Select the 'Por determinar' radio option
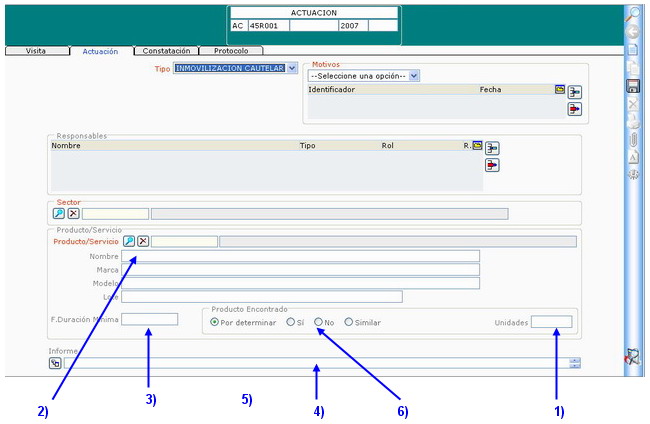 214,322
